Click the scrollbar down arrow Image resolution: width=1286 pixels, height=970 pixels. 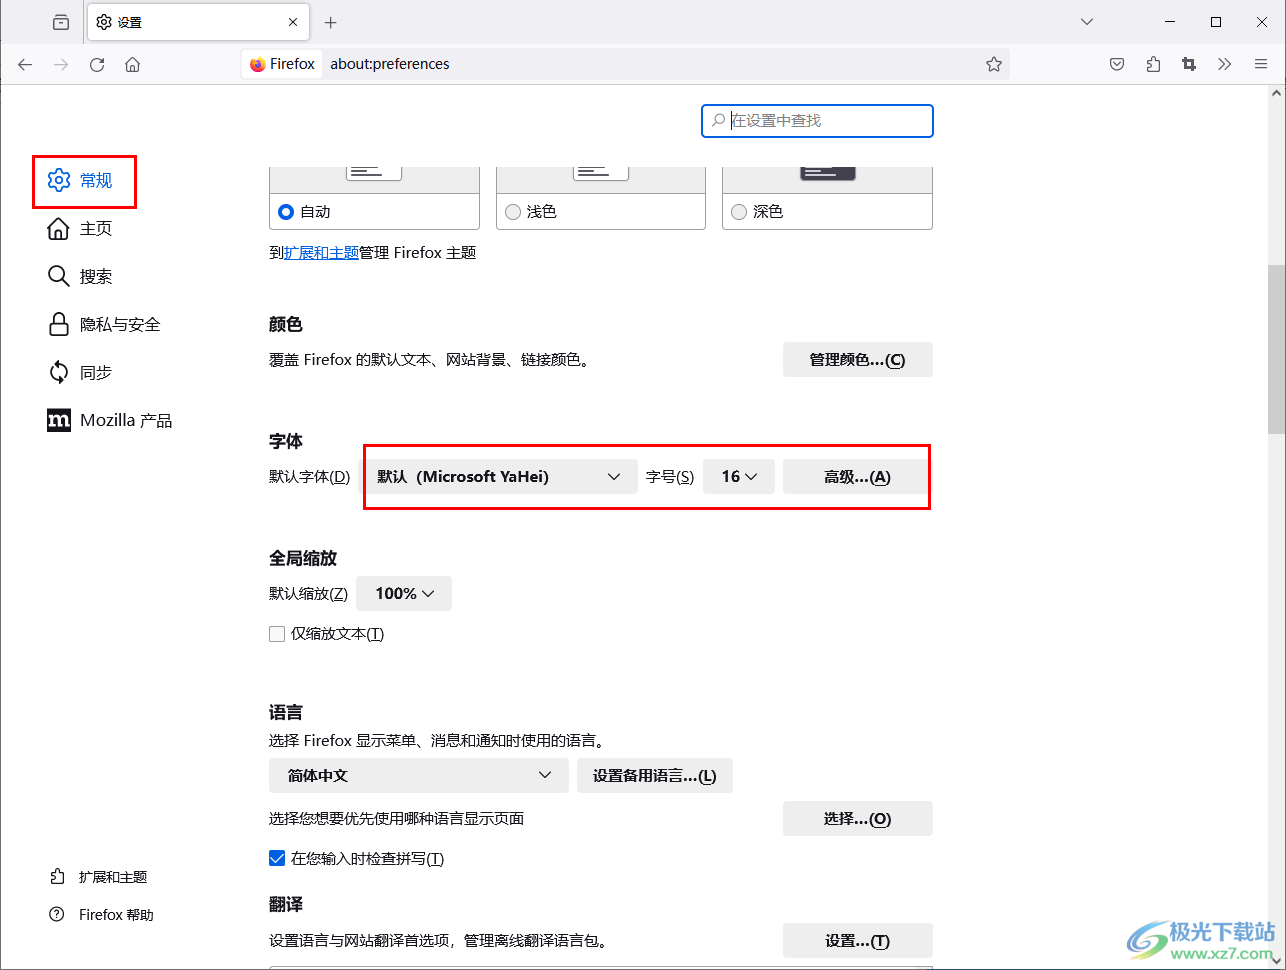click(1276, 961)
